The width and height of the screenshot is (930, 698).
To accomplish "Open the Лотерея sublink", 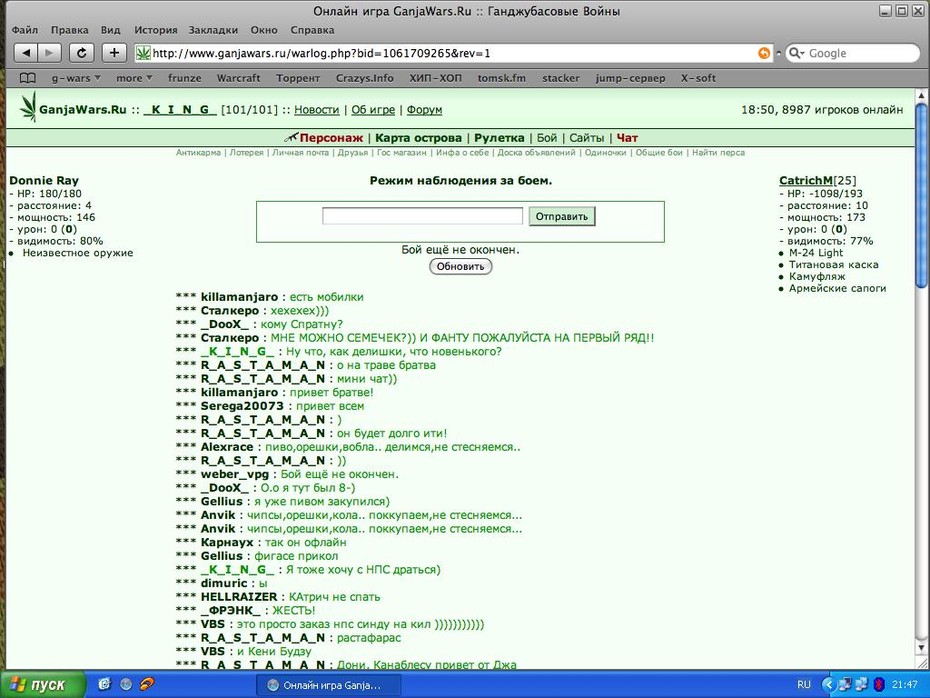I will click(246, 153).
